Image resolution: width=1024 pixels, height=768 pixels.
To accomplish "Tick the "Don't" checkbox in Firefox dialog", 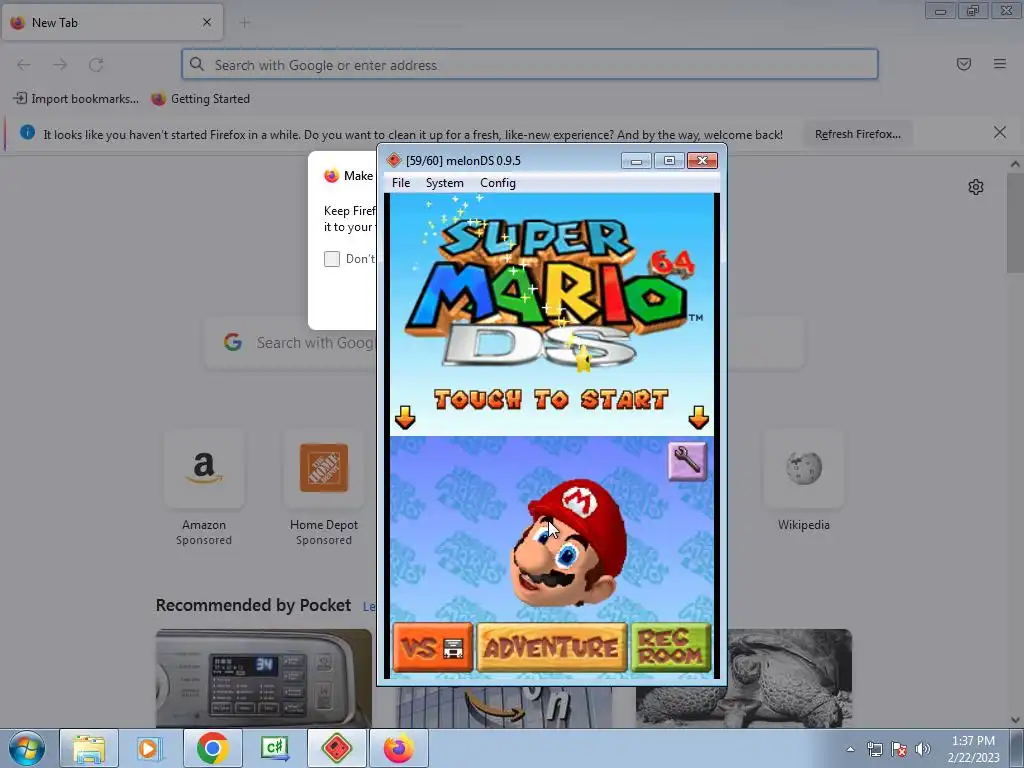I will pos(332,259).
